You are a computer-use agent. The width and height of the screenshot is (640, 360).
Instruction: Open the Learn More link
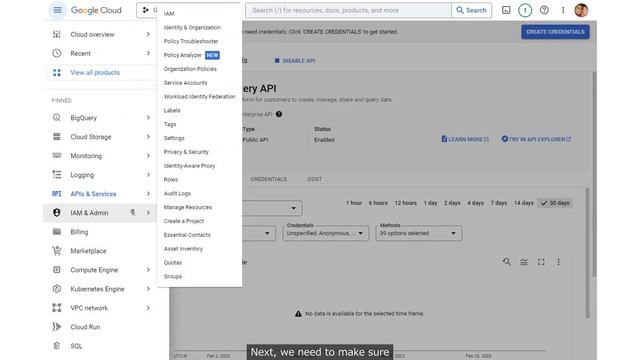point(465,139)
